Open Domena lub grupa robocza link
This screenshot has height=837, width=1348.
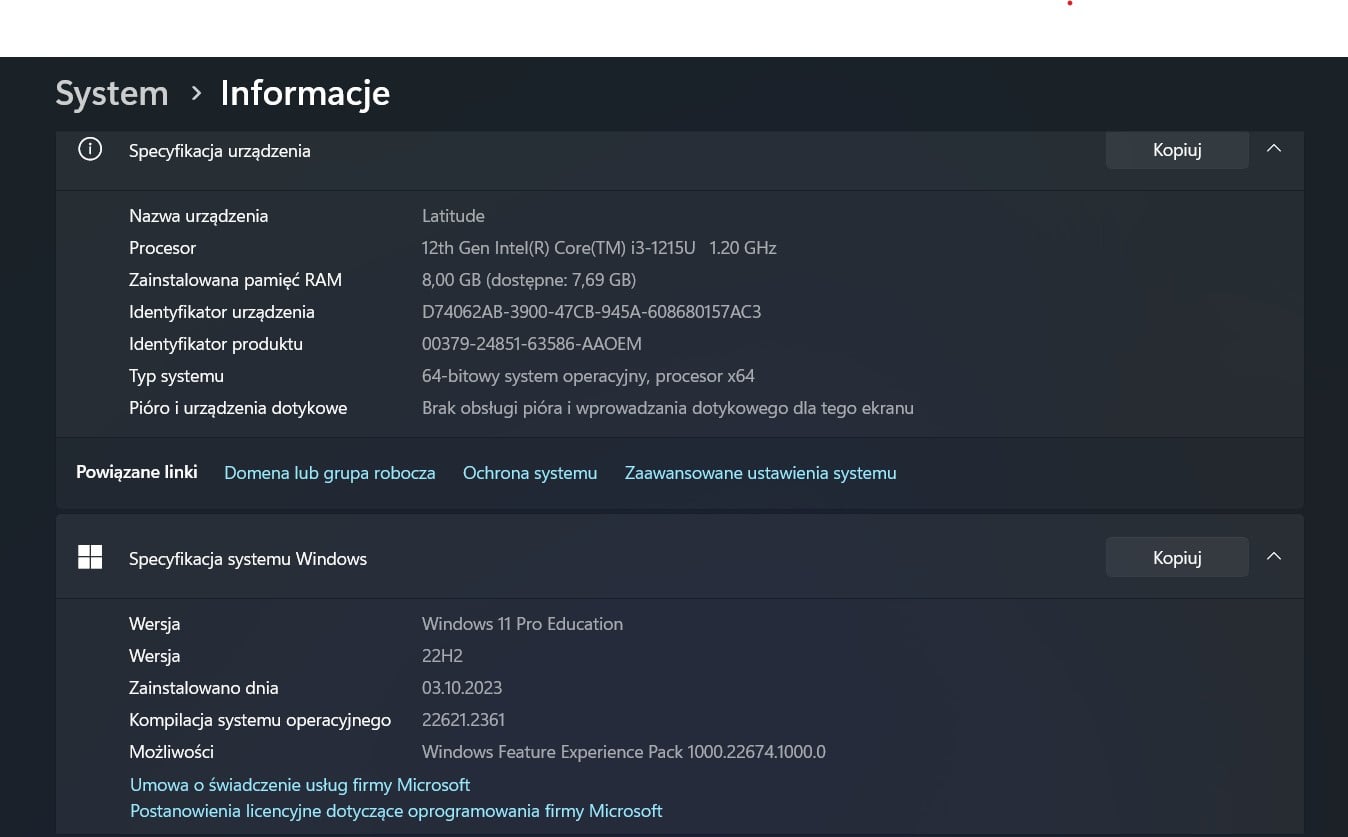pyautogui.click(x=330, y=473)
